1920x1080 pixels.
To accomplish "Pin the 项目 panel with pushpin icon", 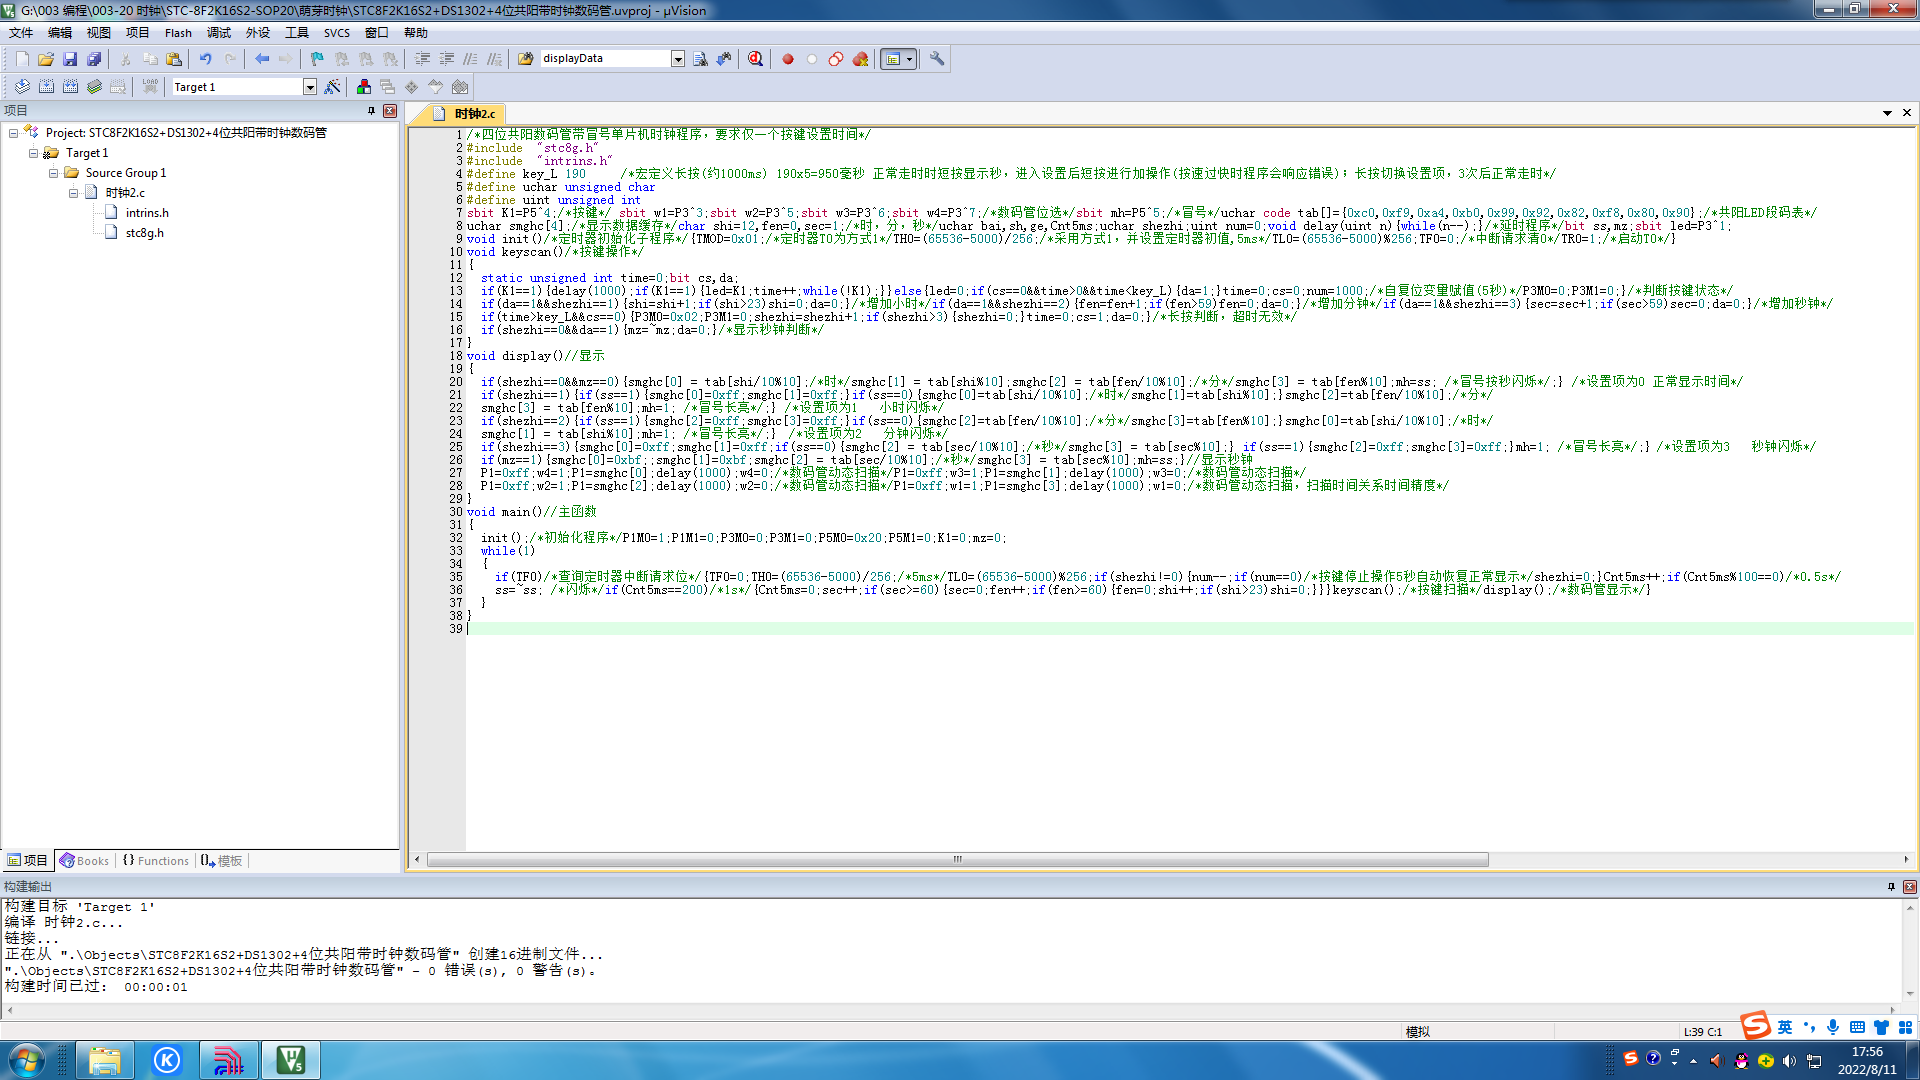I will [x=371, y=111].
